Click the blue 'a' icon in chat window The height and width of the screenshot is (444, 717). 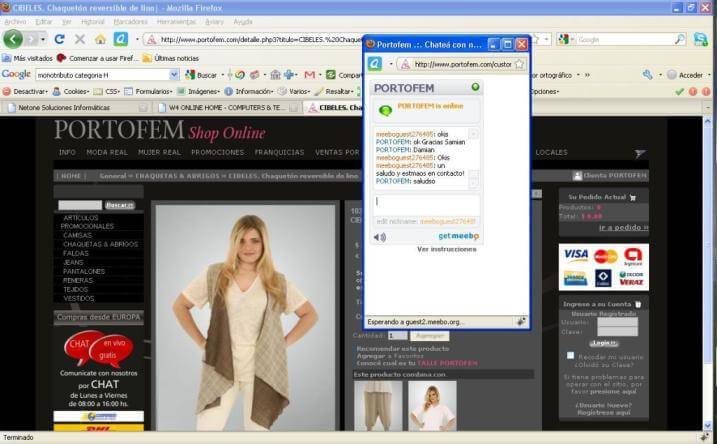[375, 64]
